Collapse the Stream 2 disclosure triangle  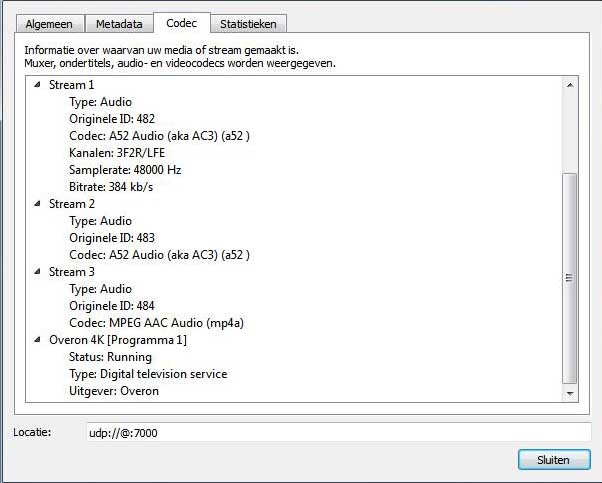(x=37, y=203)
